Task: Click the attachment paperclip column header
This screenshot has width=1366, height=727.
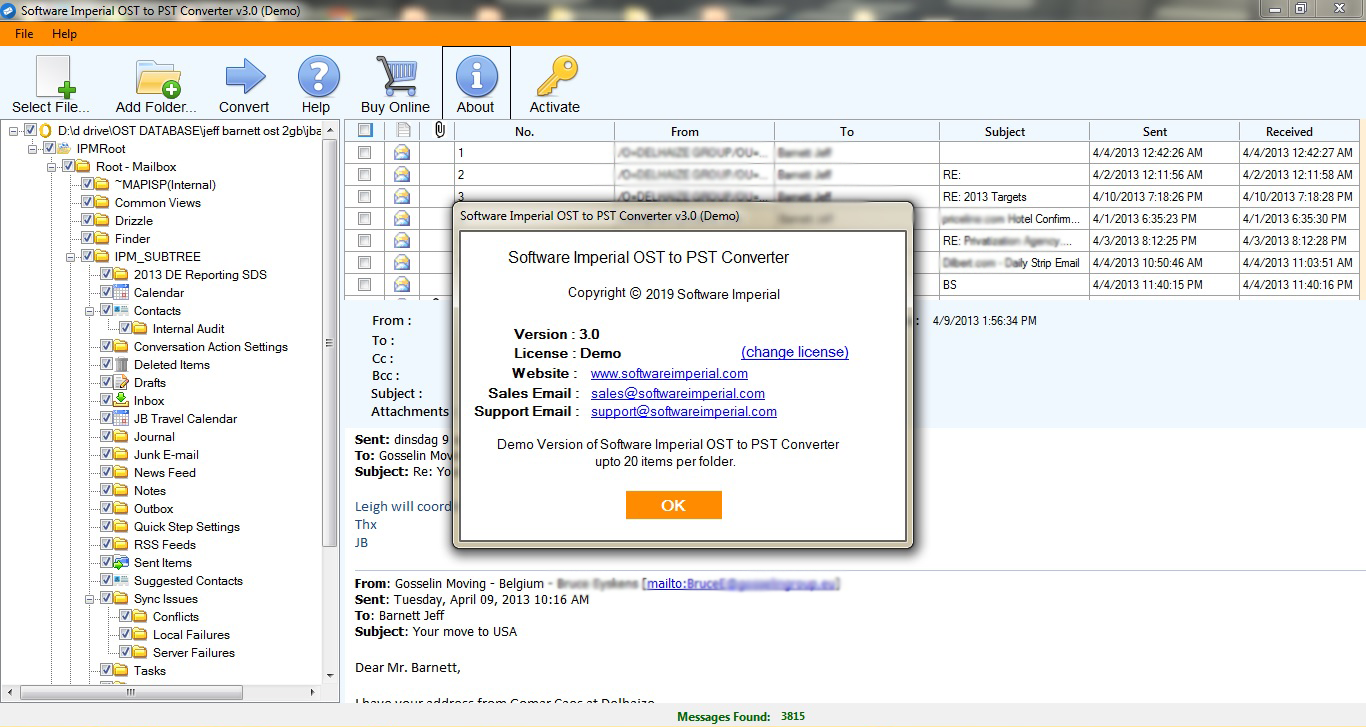Action: point(439,130)
